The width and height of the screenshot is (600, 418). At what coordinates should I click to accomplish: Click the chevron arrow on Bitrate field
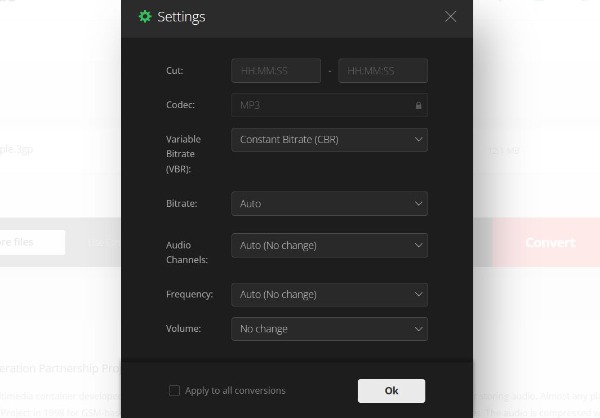point(418,204)
